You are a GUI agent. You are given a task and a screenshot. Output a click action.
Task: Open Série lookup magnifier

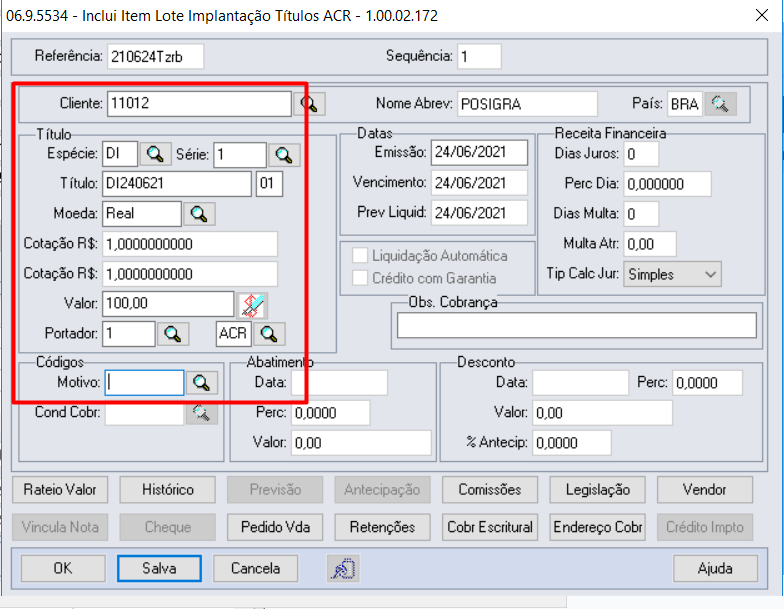[284, 154]
